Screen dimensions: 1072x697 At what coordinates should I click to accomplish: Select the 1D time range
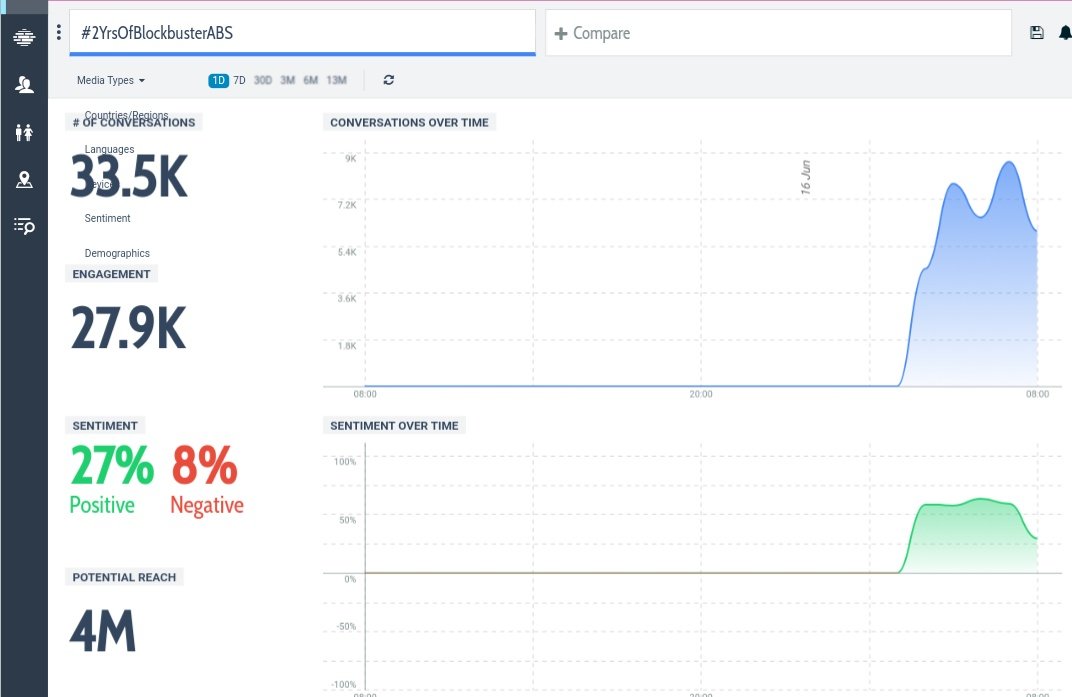click(x=218, y=80)
